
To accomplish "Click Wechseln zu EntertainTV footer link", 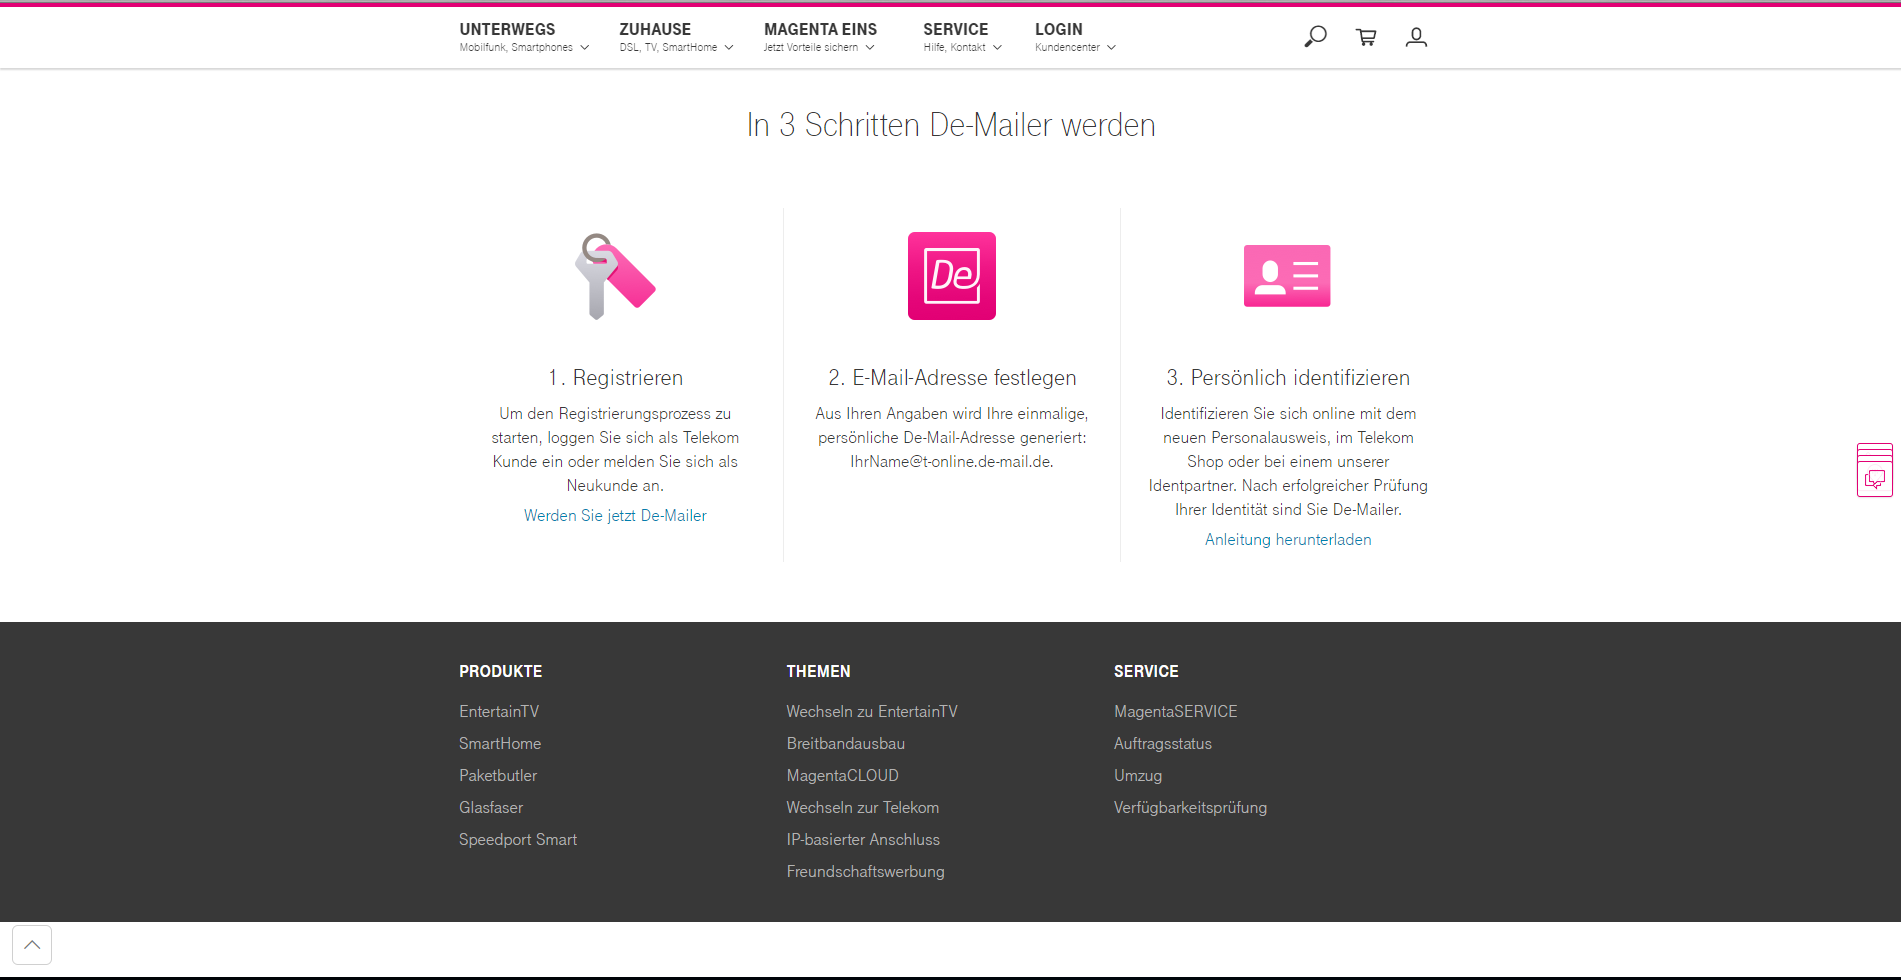I will [x=872, y=712].
